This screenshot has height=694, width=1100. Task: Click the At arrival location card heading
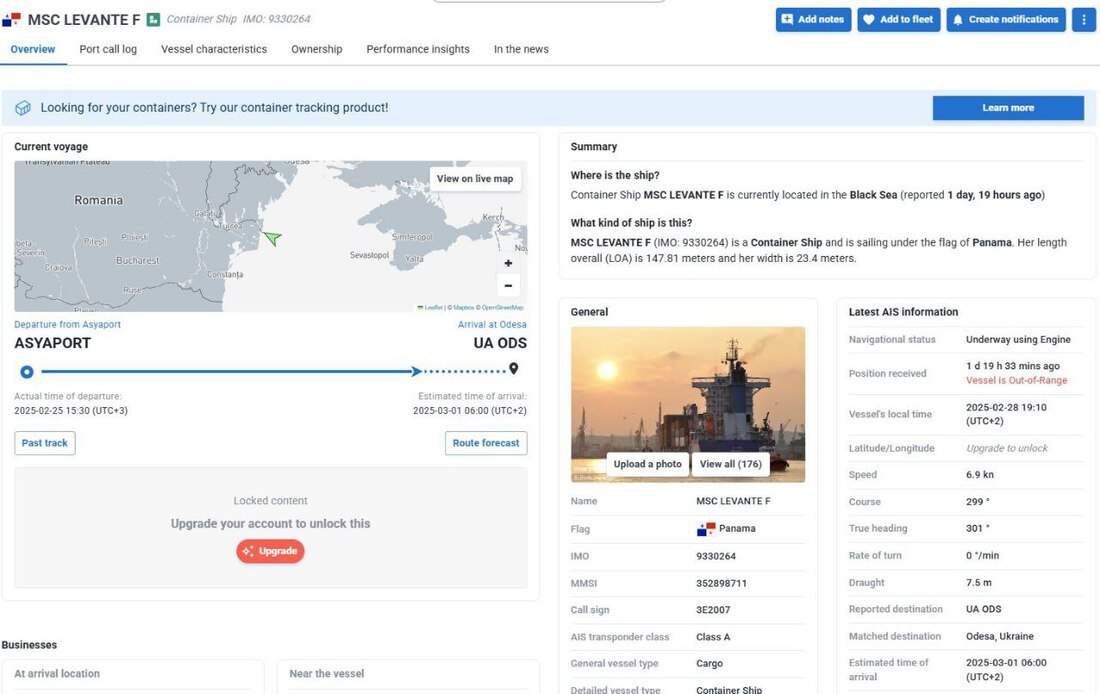click(x=57, y=674)
